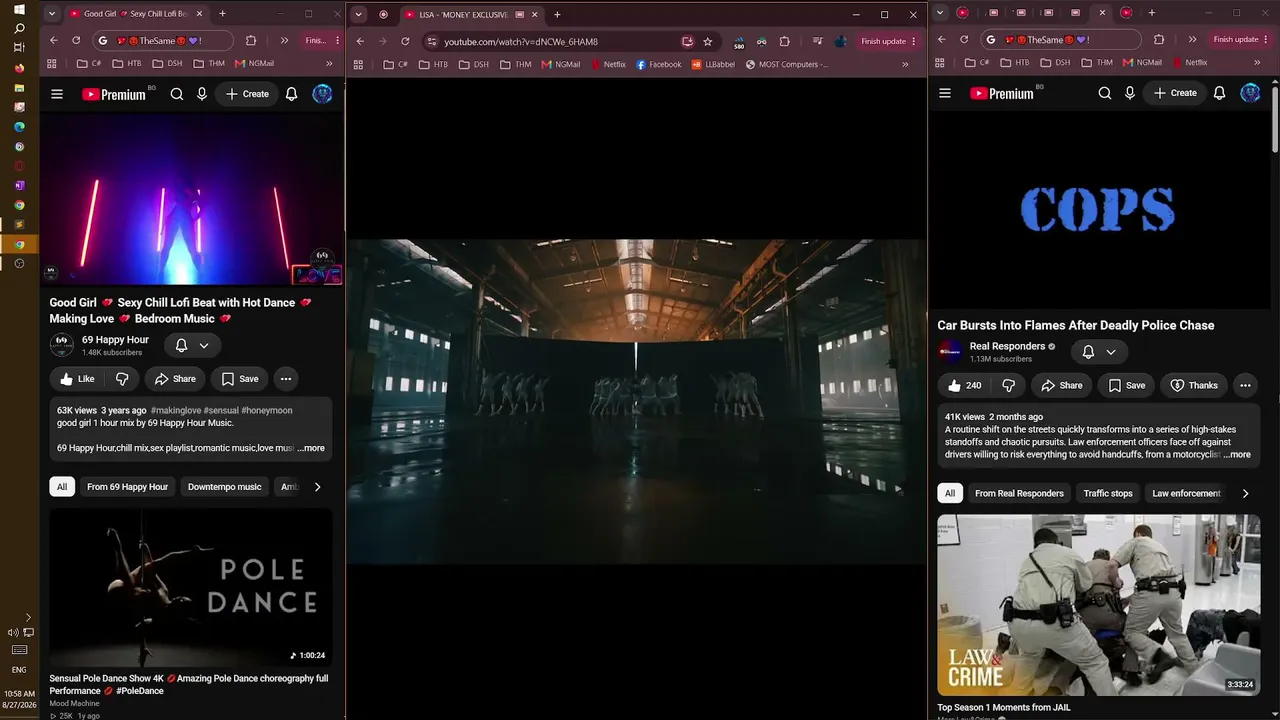This screenshot has width=1280, height=720.
Task: Open notifications bell in left window header
Action: [x=291, y=94]
